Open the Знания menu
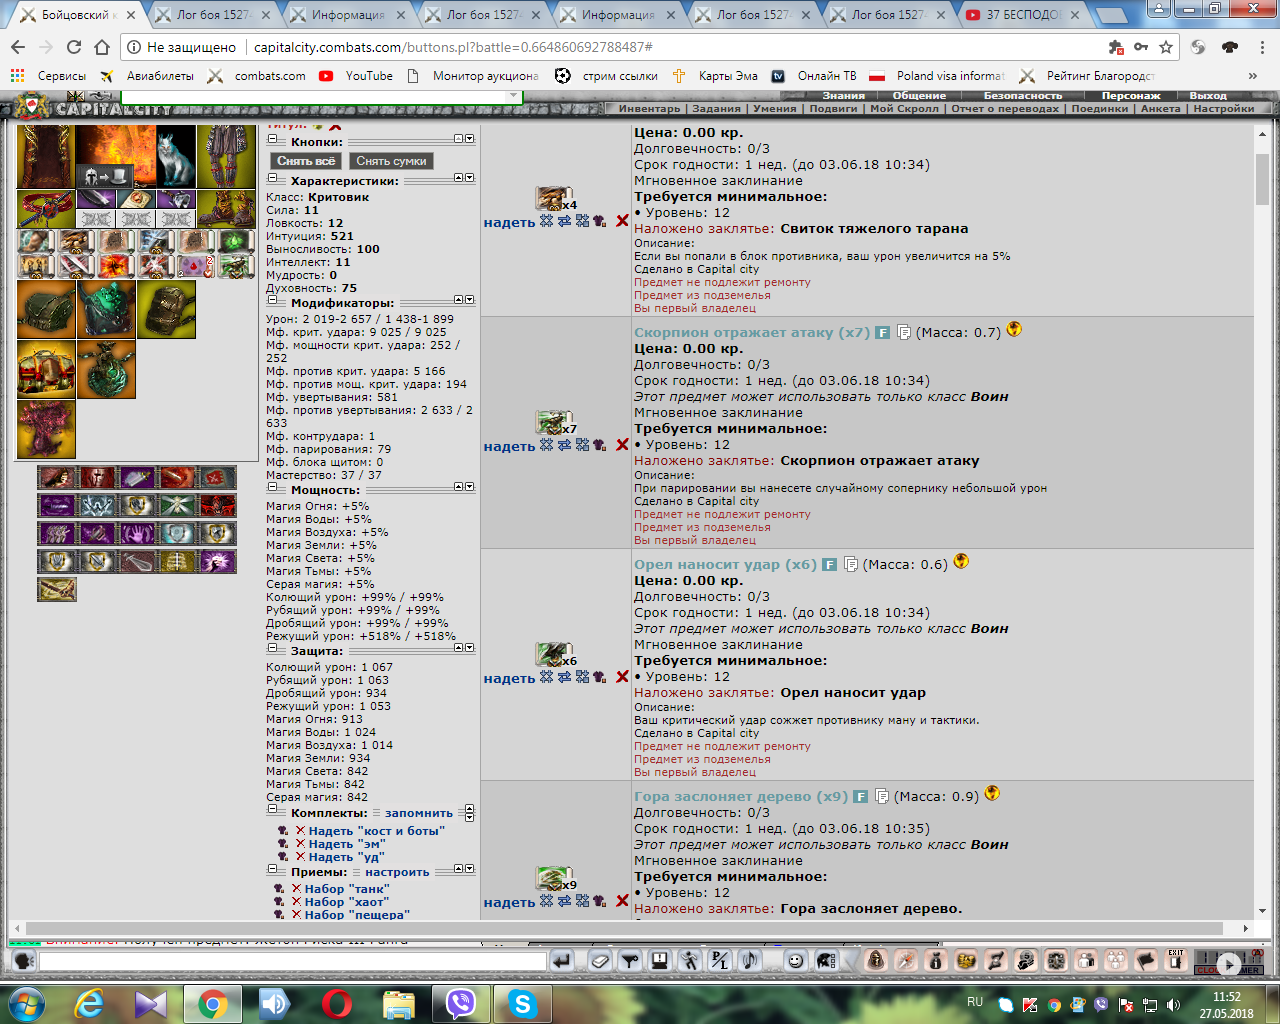Viewport: 1280px width, 1024px height. click(843, 96)
